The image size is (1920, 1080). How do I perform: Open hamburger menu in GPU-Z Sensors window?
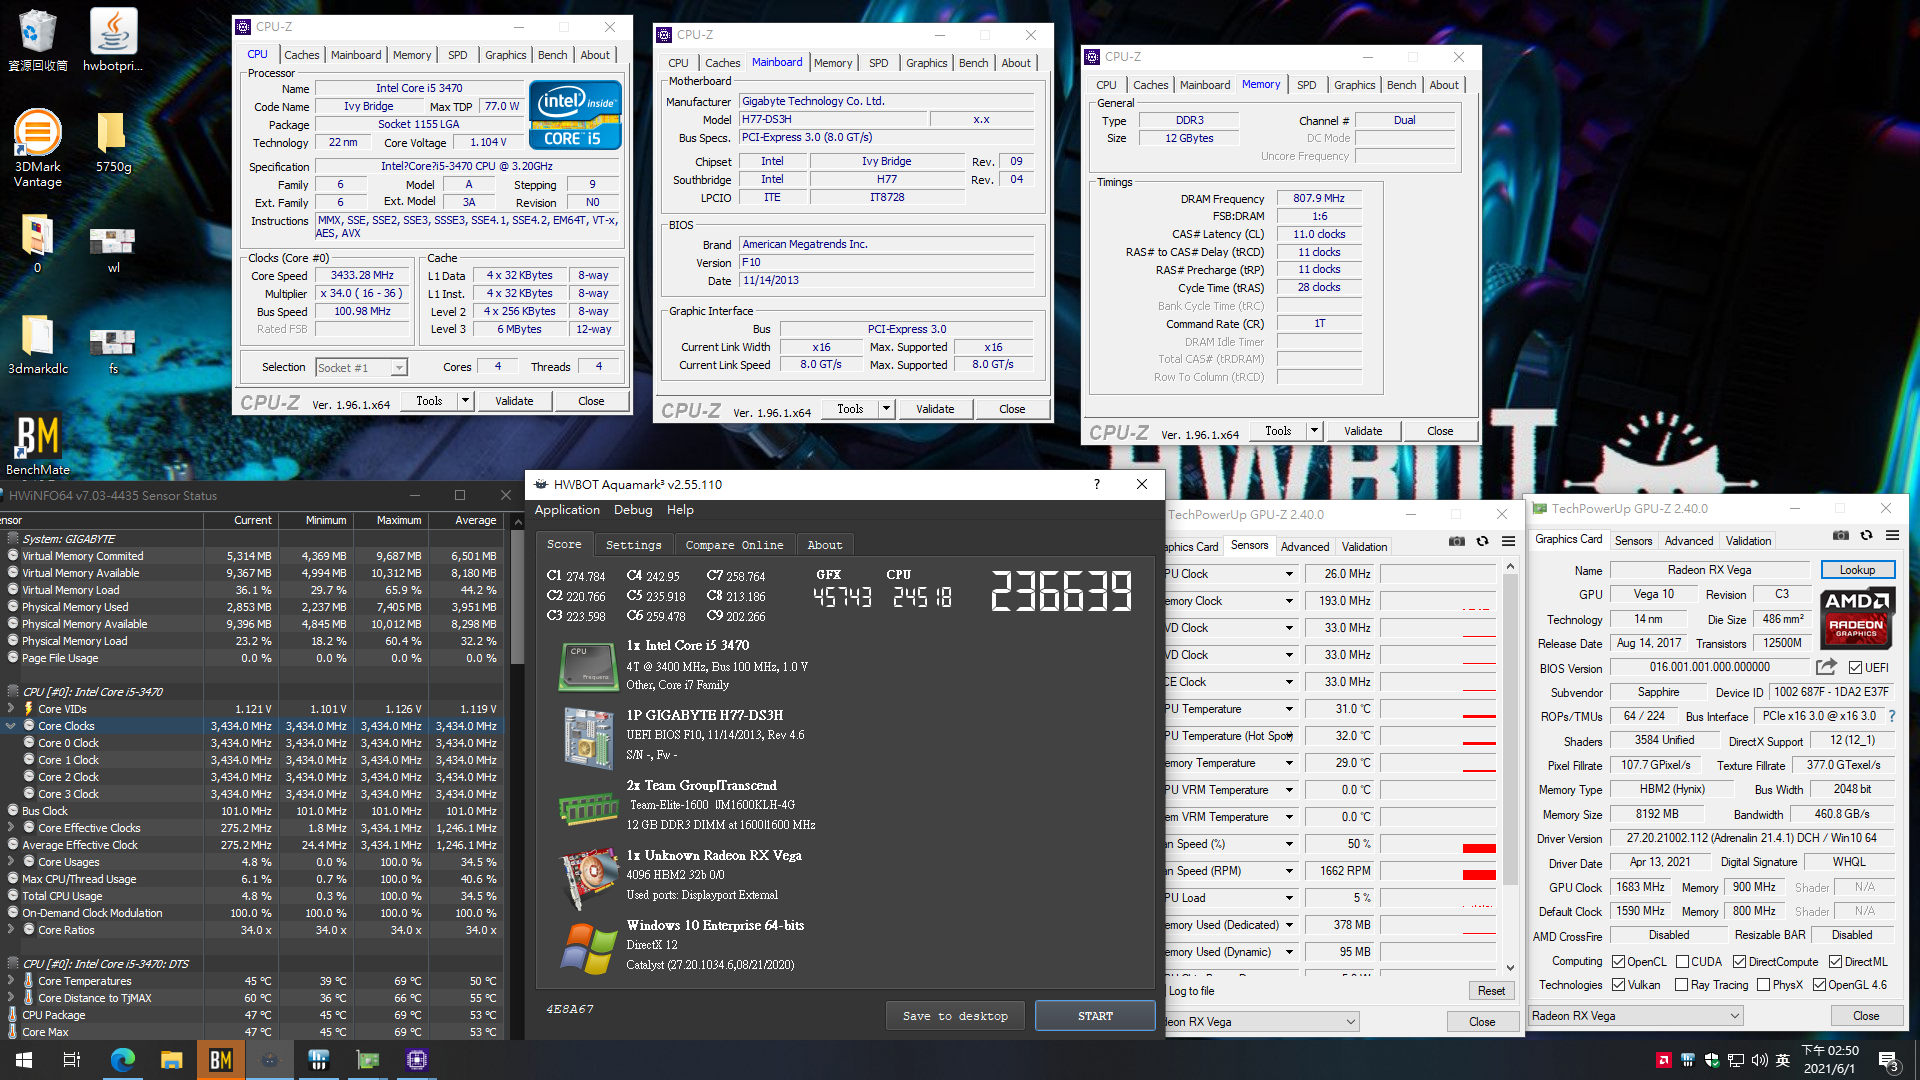click(x=1508, y=541)
